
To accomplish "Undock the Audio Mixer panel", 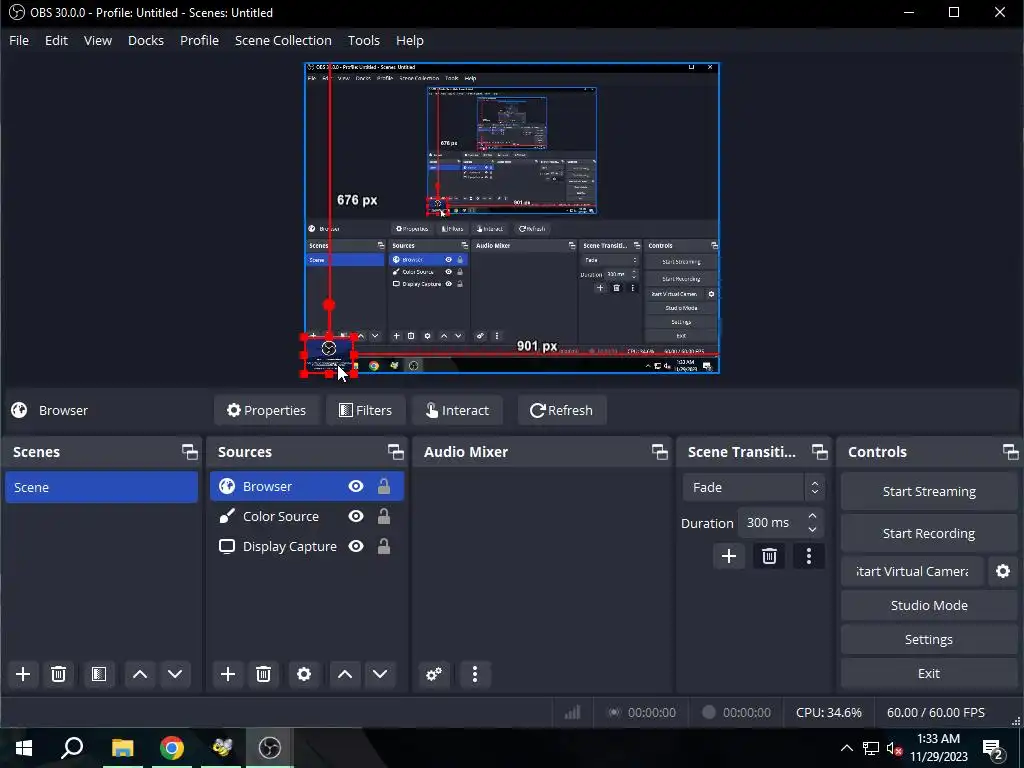I will click(660, 452).
